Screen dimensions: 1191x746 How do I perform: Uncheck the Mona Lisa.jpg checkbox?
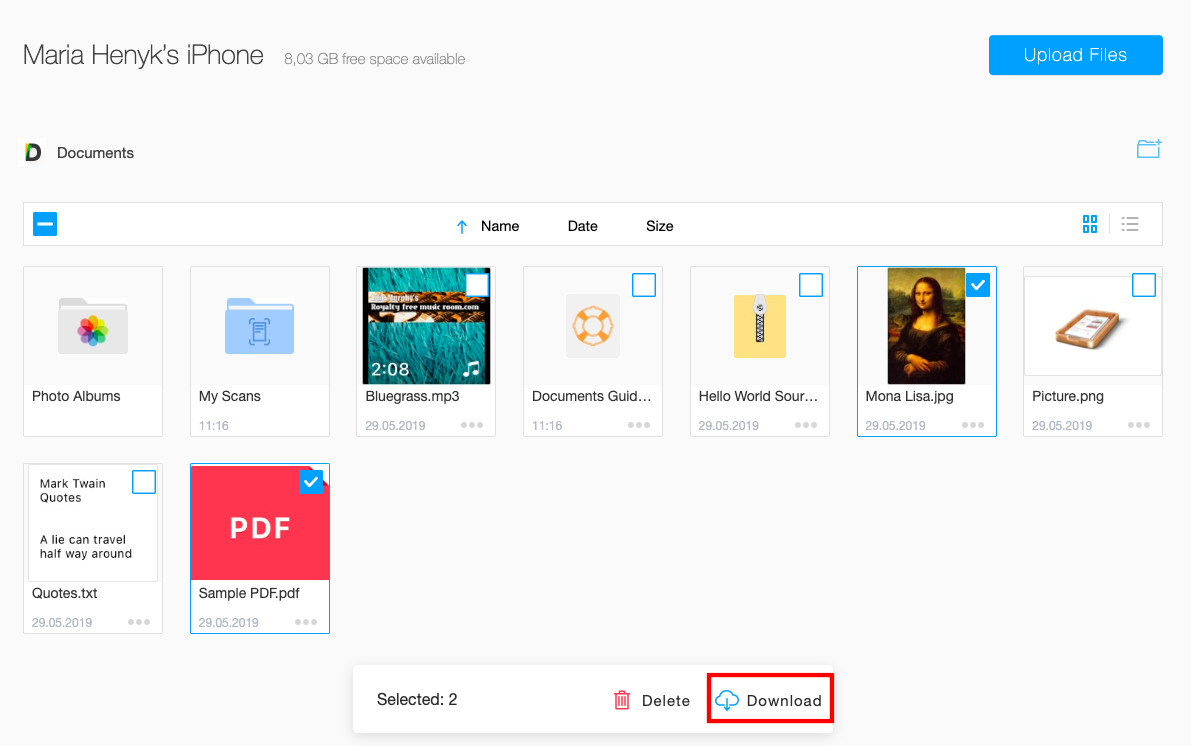coord(978,285)
